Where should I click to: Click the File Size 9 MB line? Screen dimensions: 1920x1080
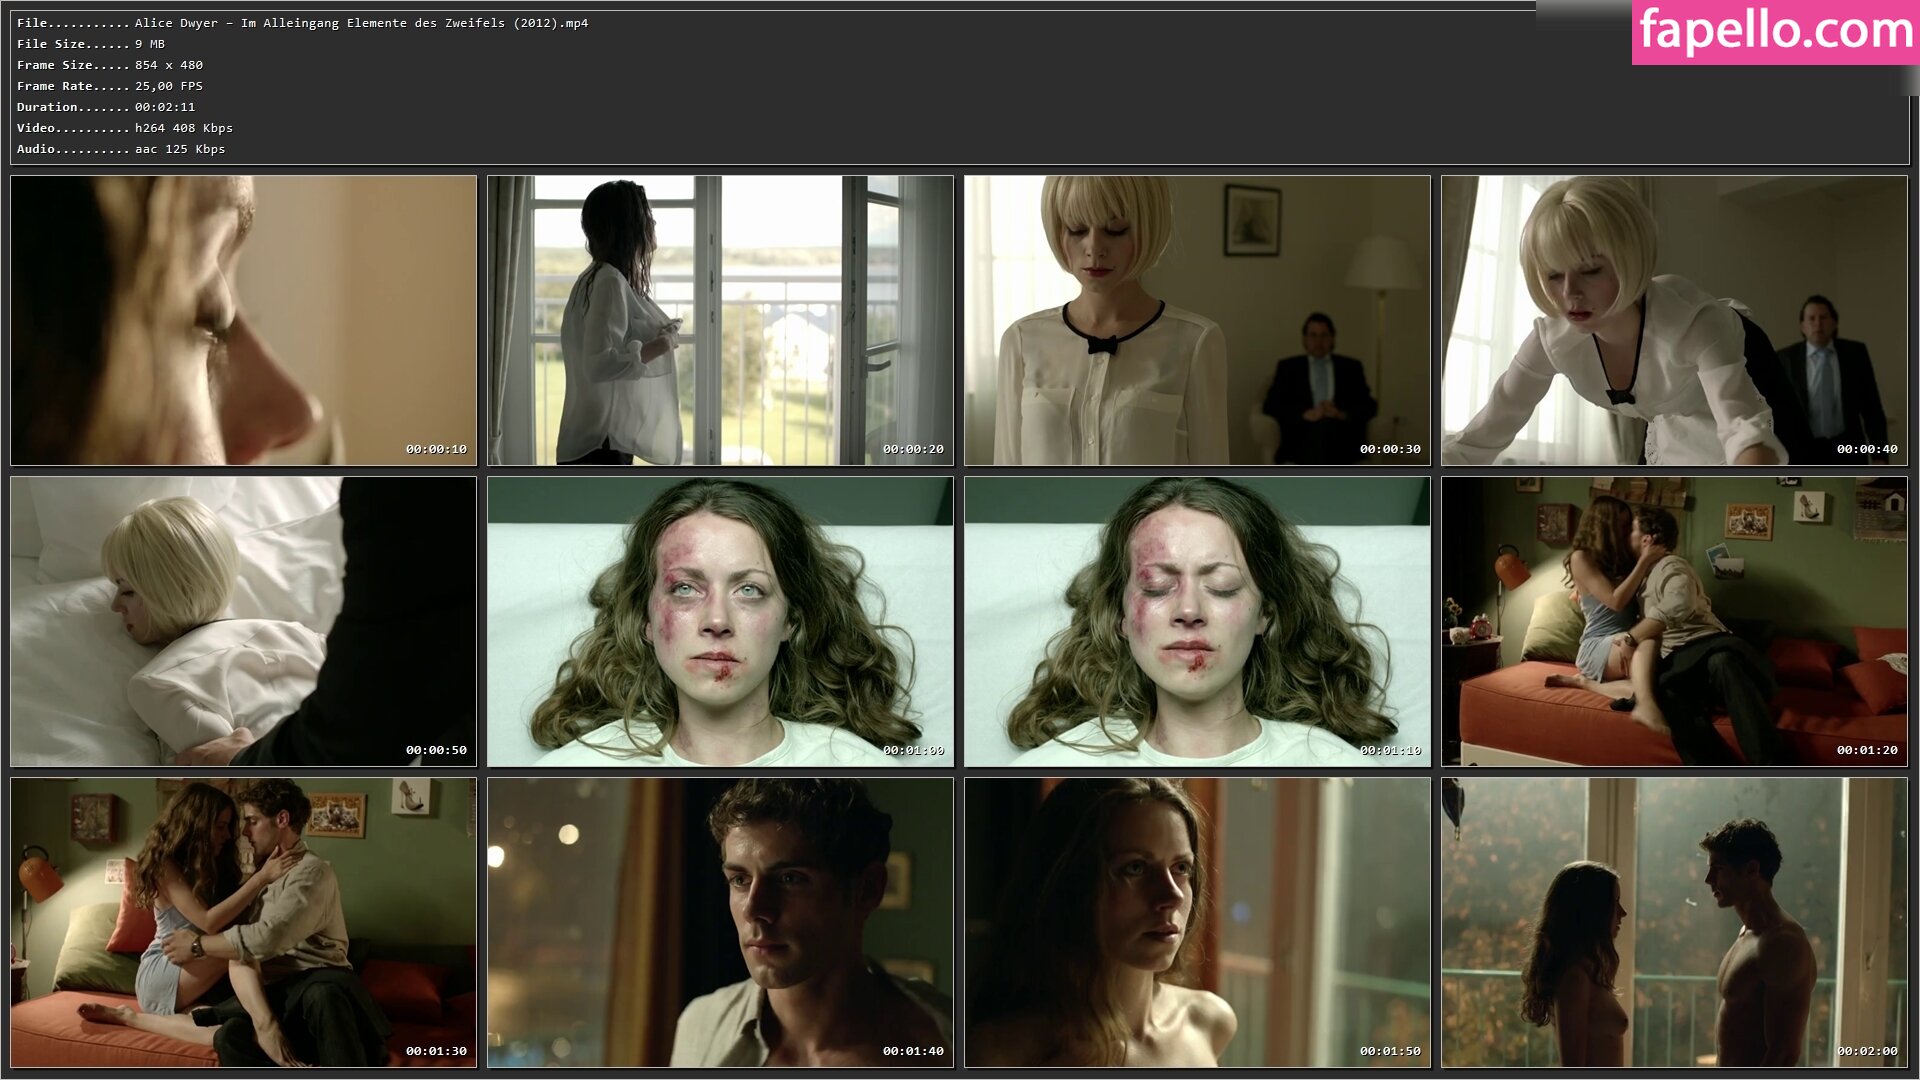(91, 44)
